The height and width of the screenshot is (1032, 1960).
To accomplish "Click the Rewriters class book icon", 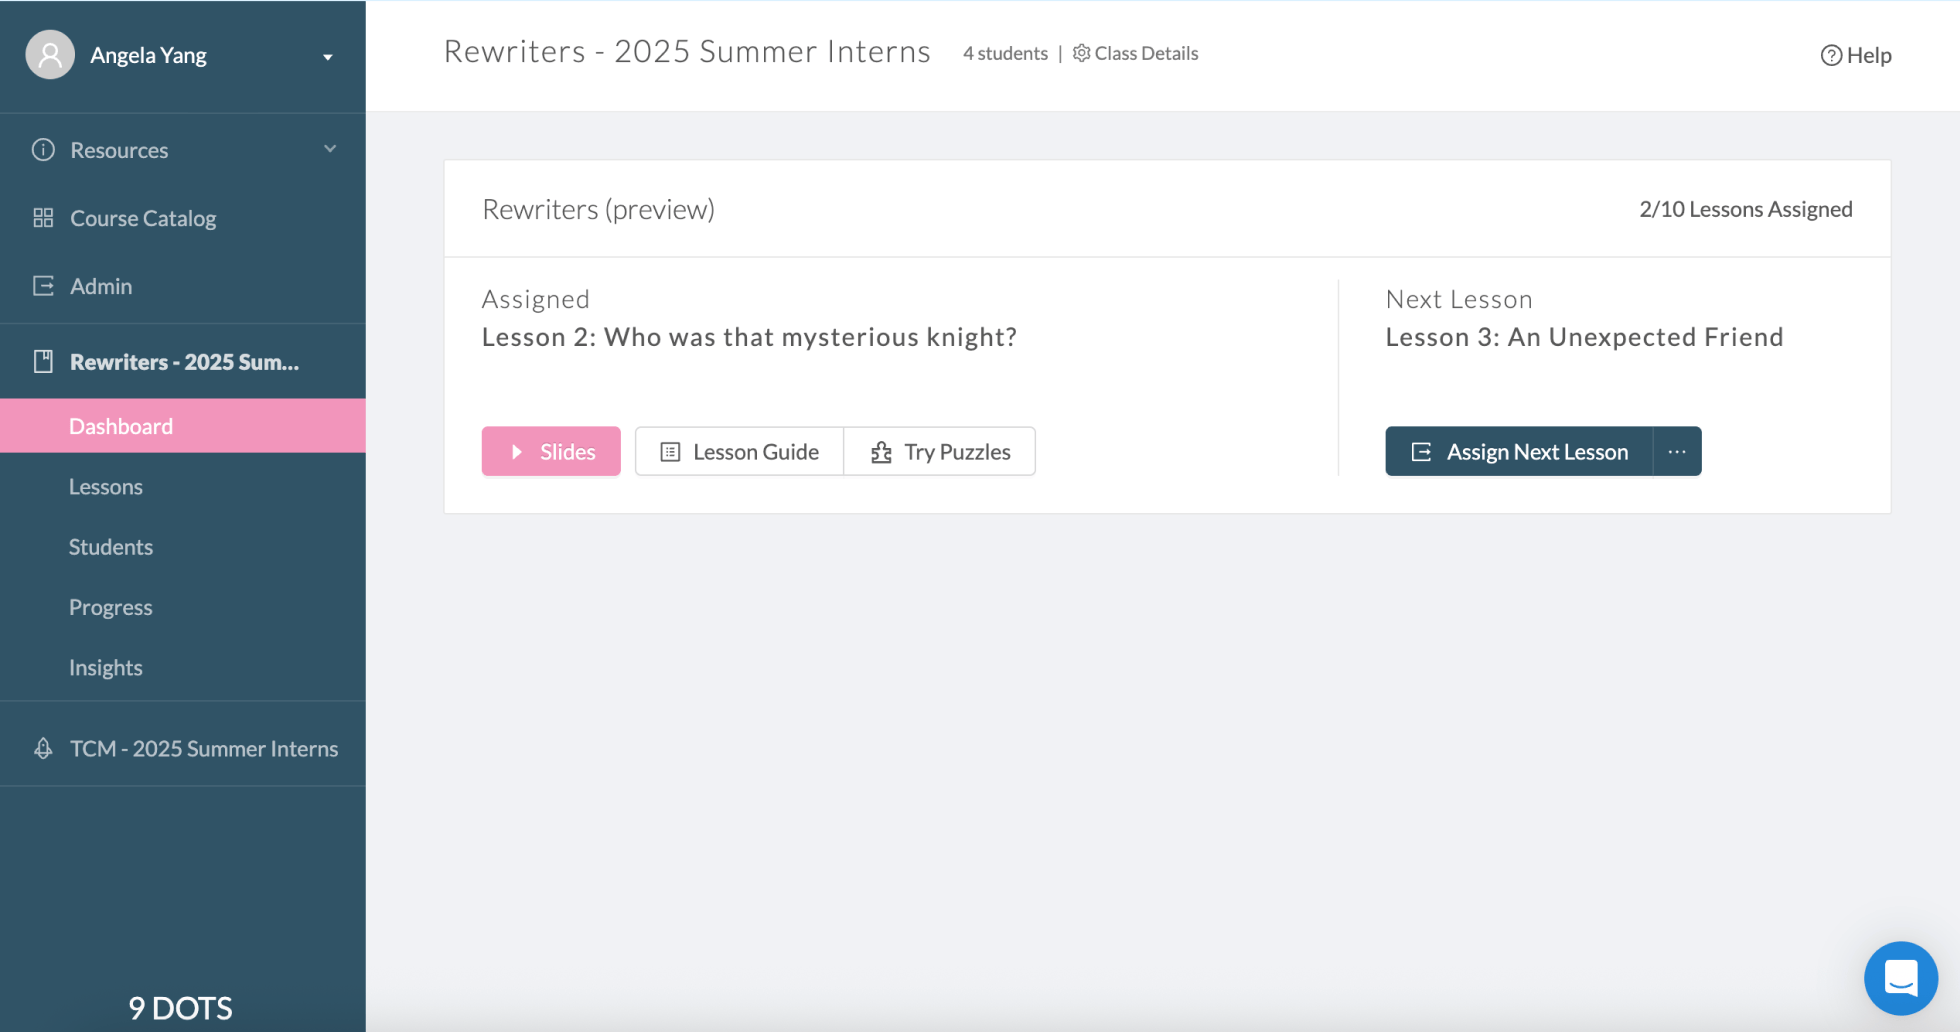I will tap(43, 362).
